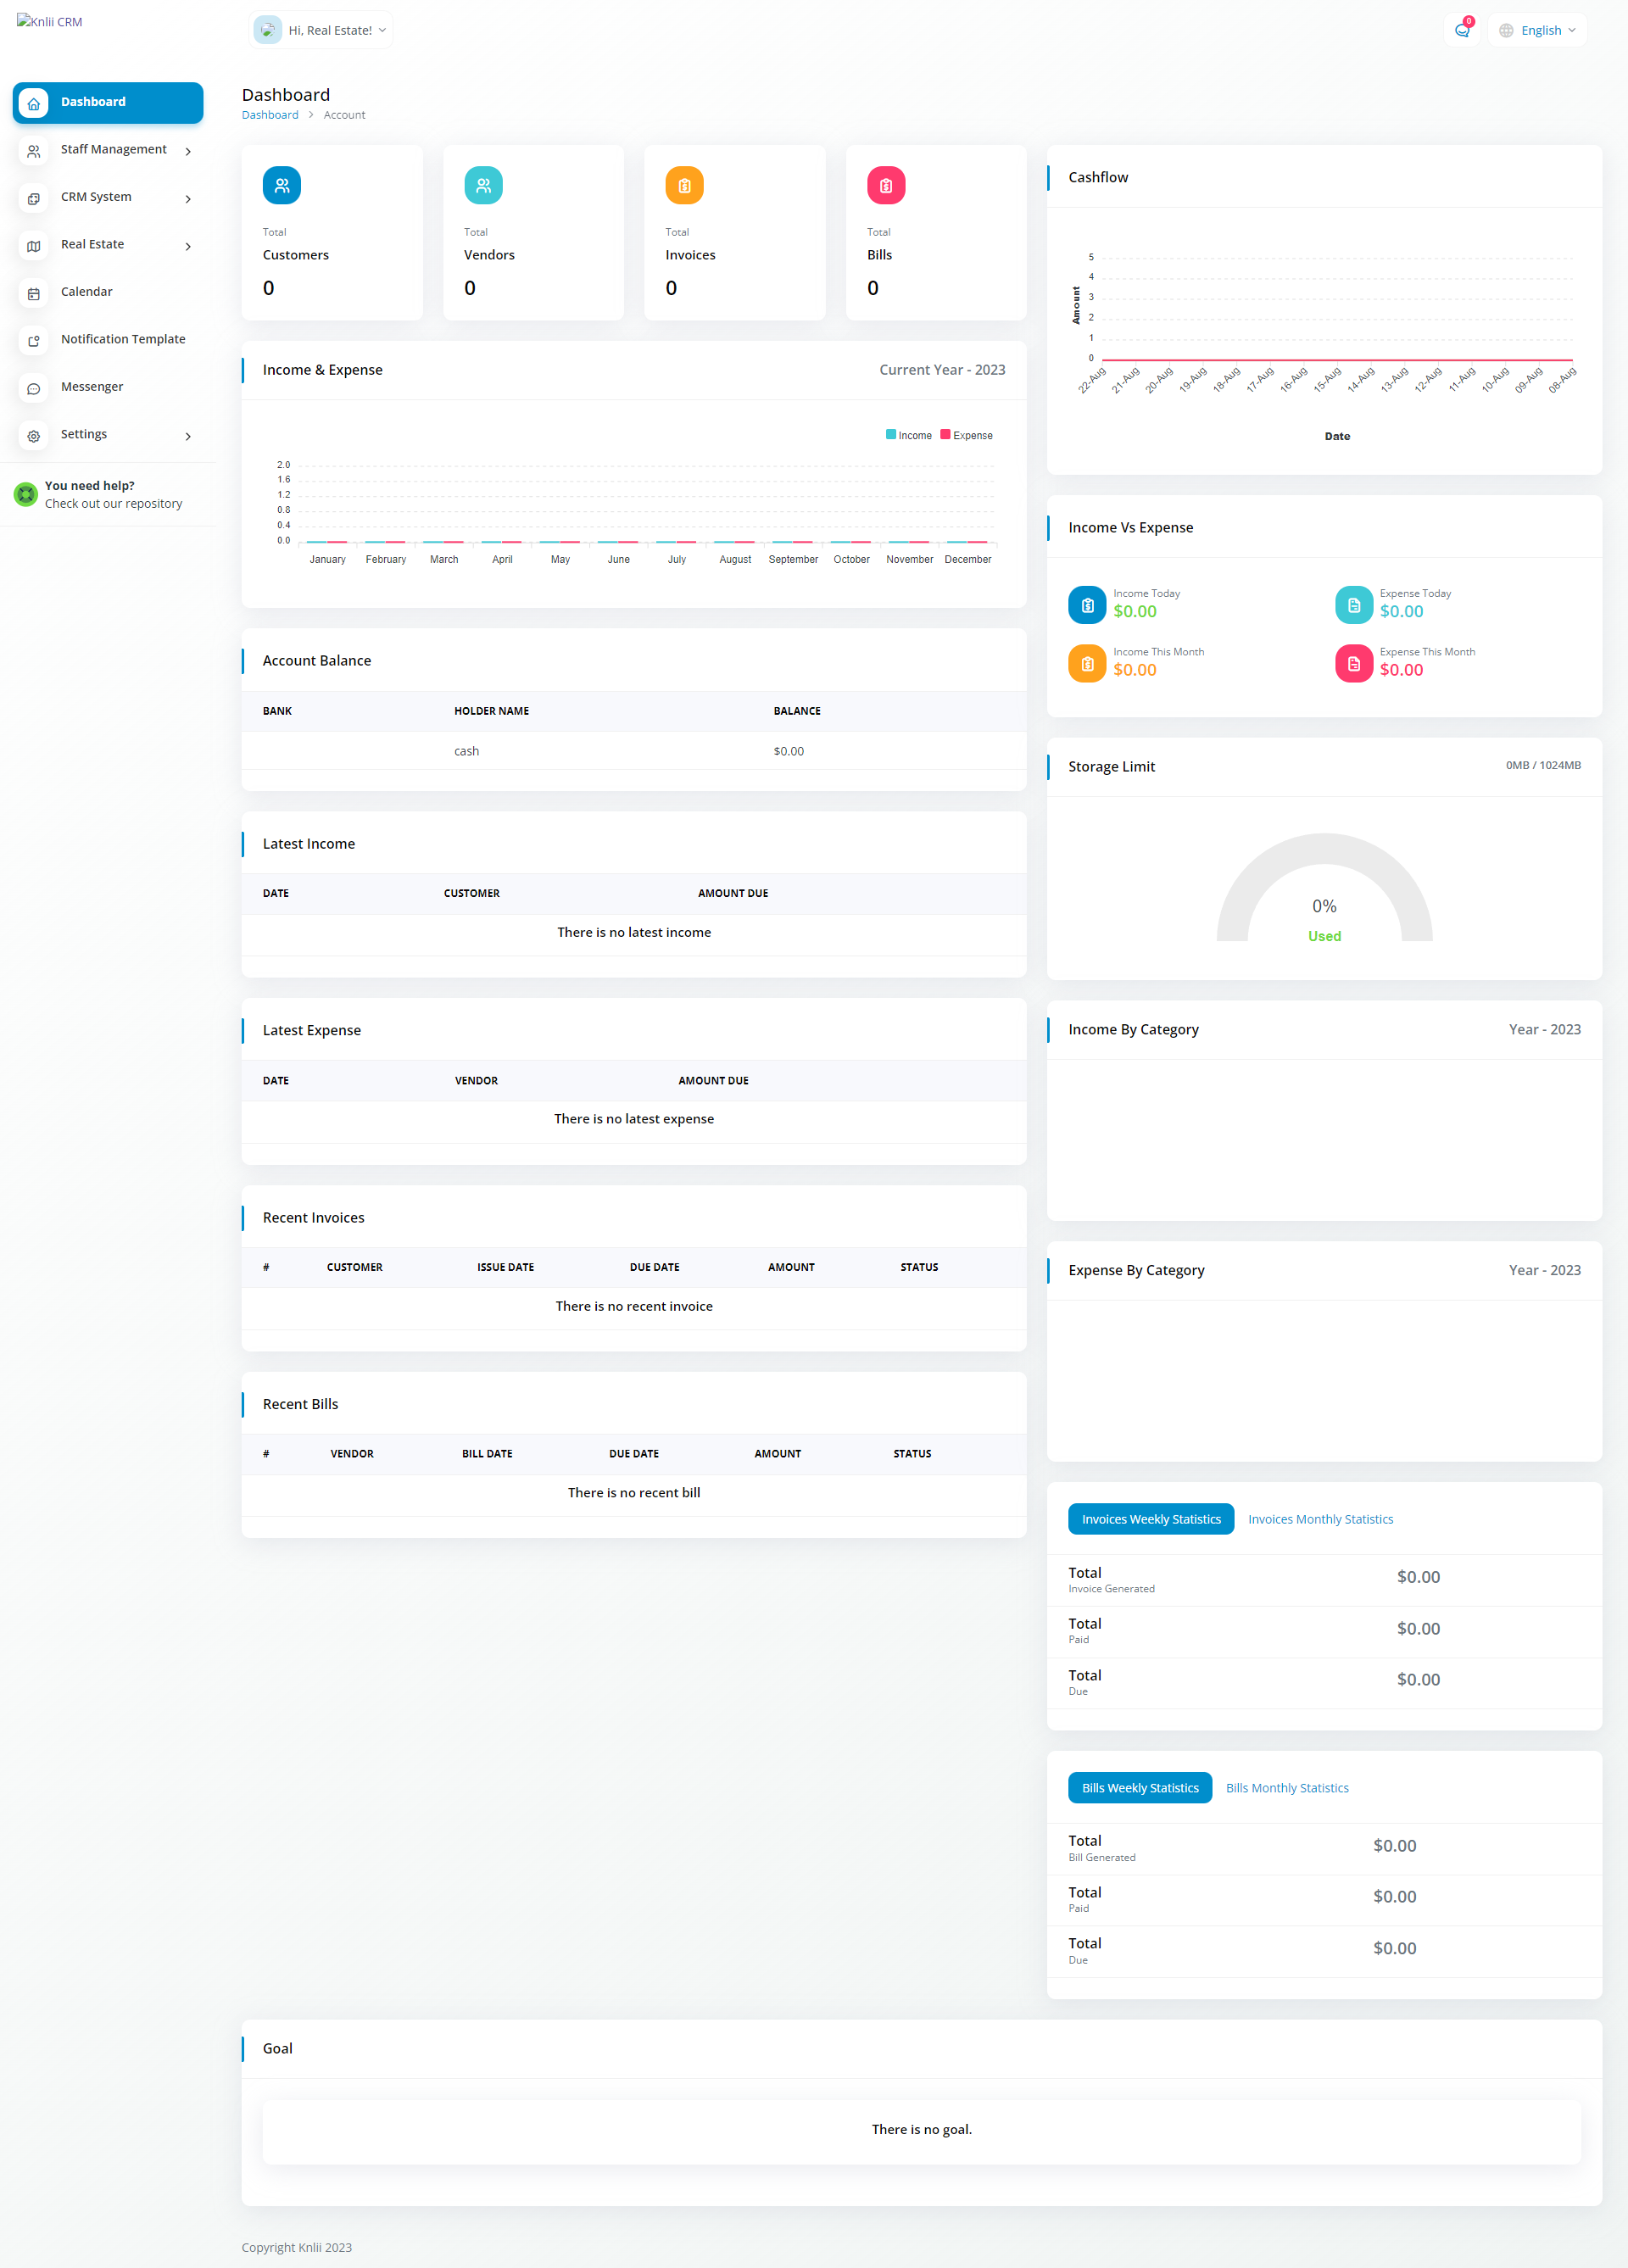This screenshot has width=1628, height=2268.
Task: Open the messages icon with red badge
Action: [1462, 30]
